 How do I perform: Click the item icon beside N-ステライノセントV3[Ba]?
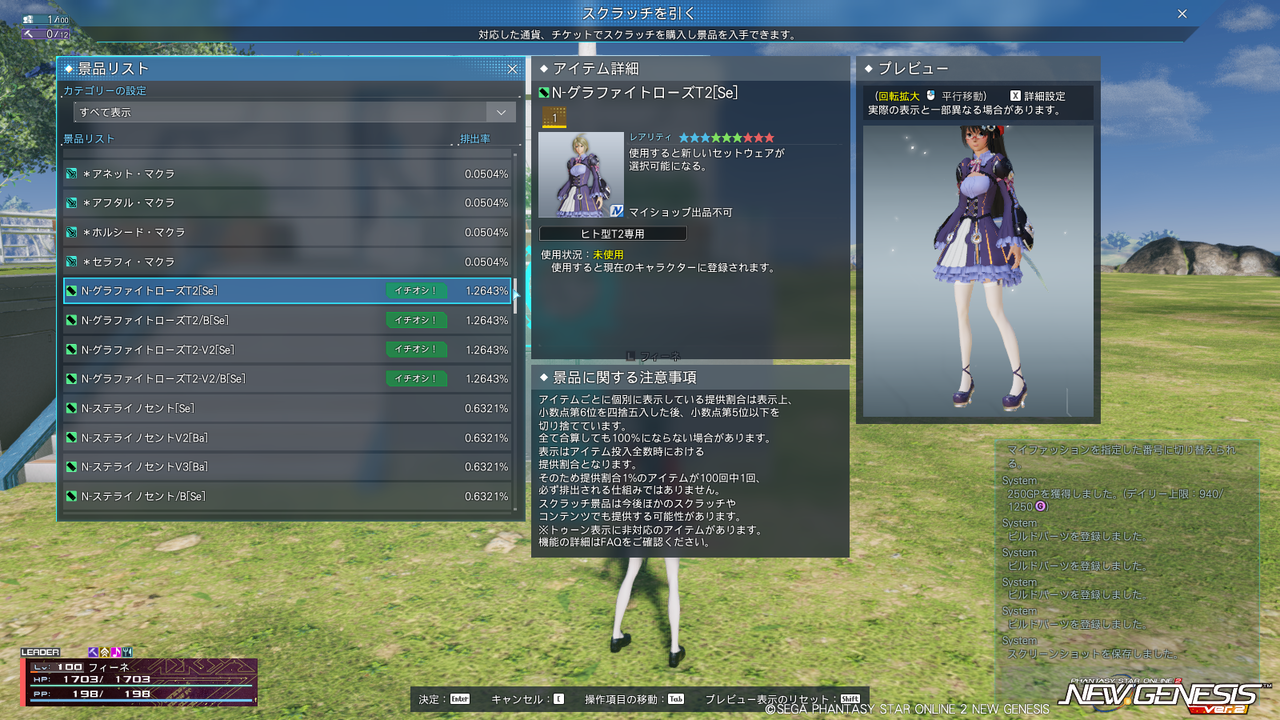point(72,467)
